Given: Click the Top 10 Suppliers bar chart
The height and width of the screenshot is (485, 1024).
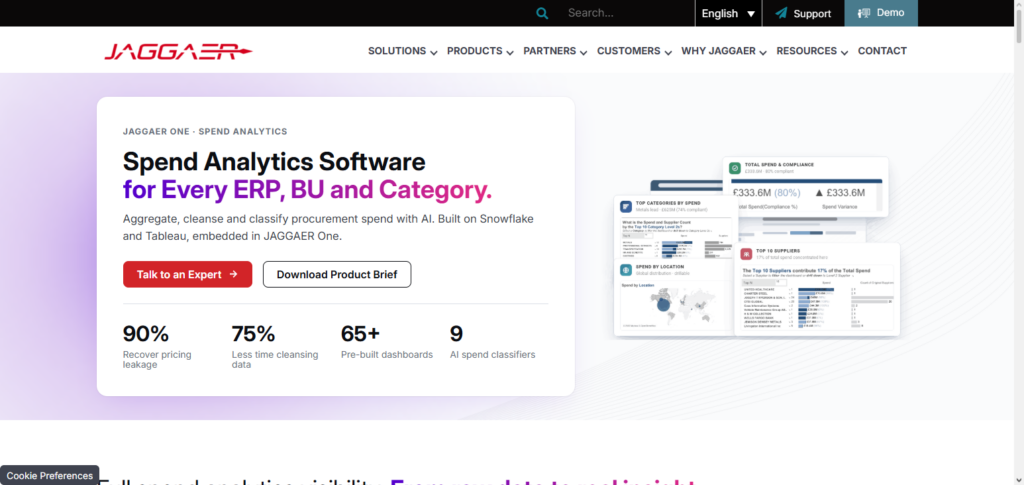Looking at the screenshot, I should pos(818,306).
